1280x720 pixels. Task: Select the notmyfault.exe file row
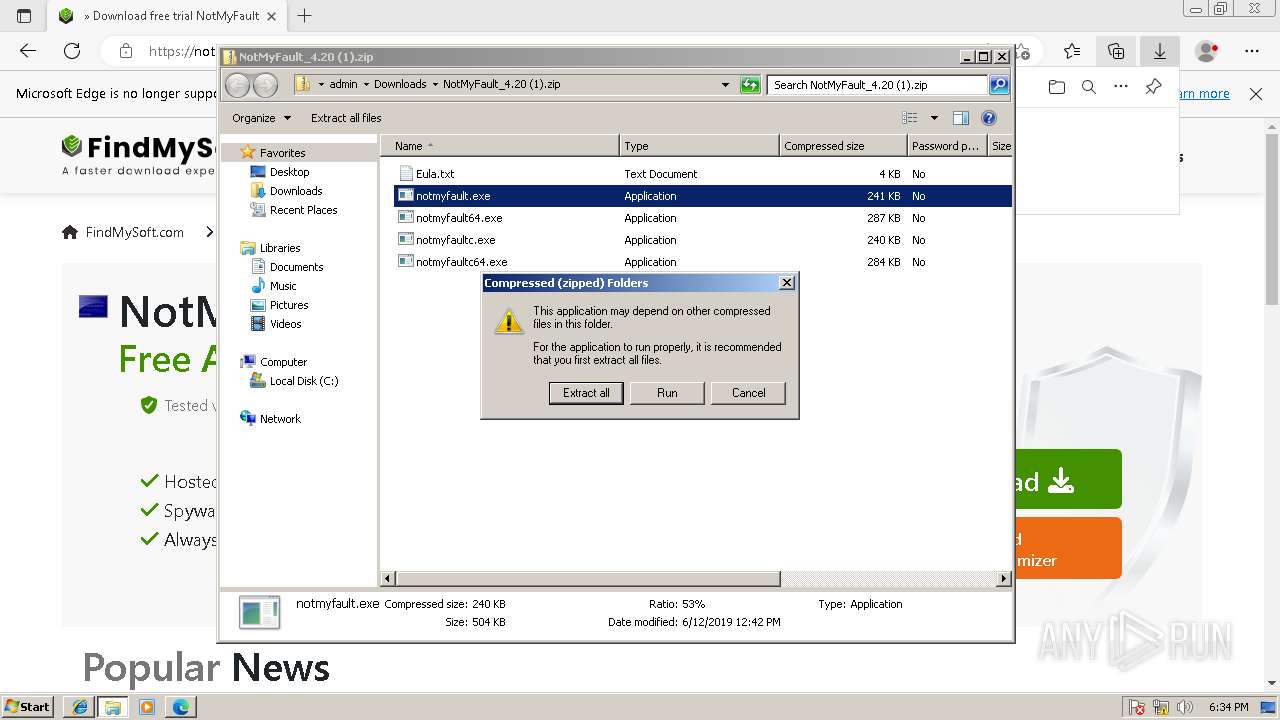(x=703, y=196)
